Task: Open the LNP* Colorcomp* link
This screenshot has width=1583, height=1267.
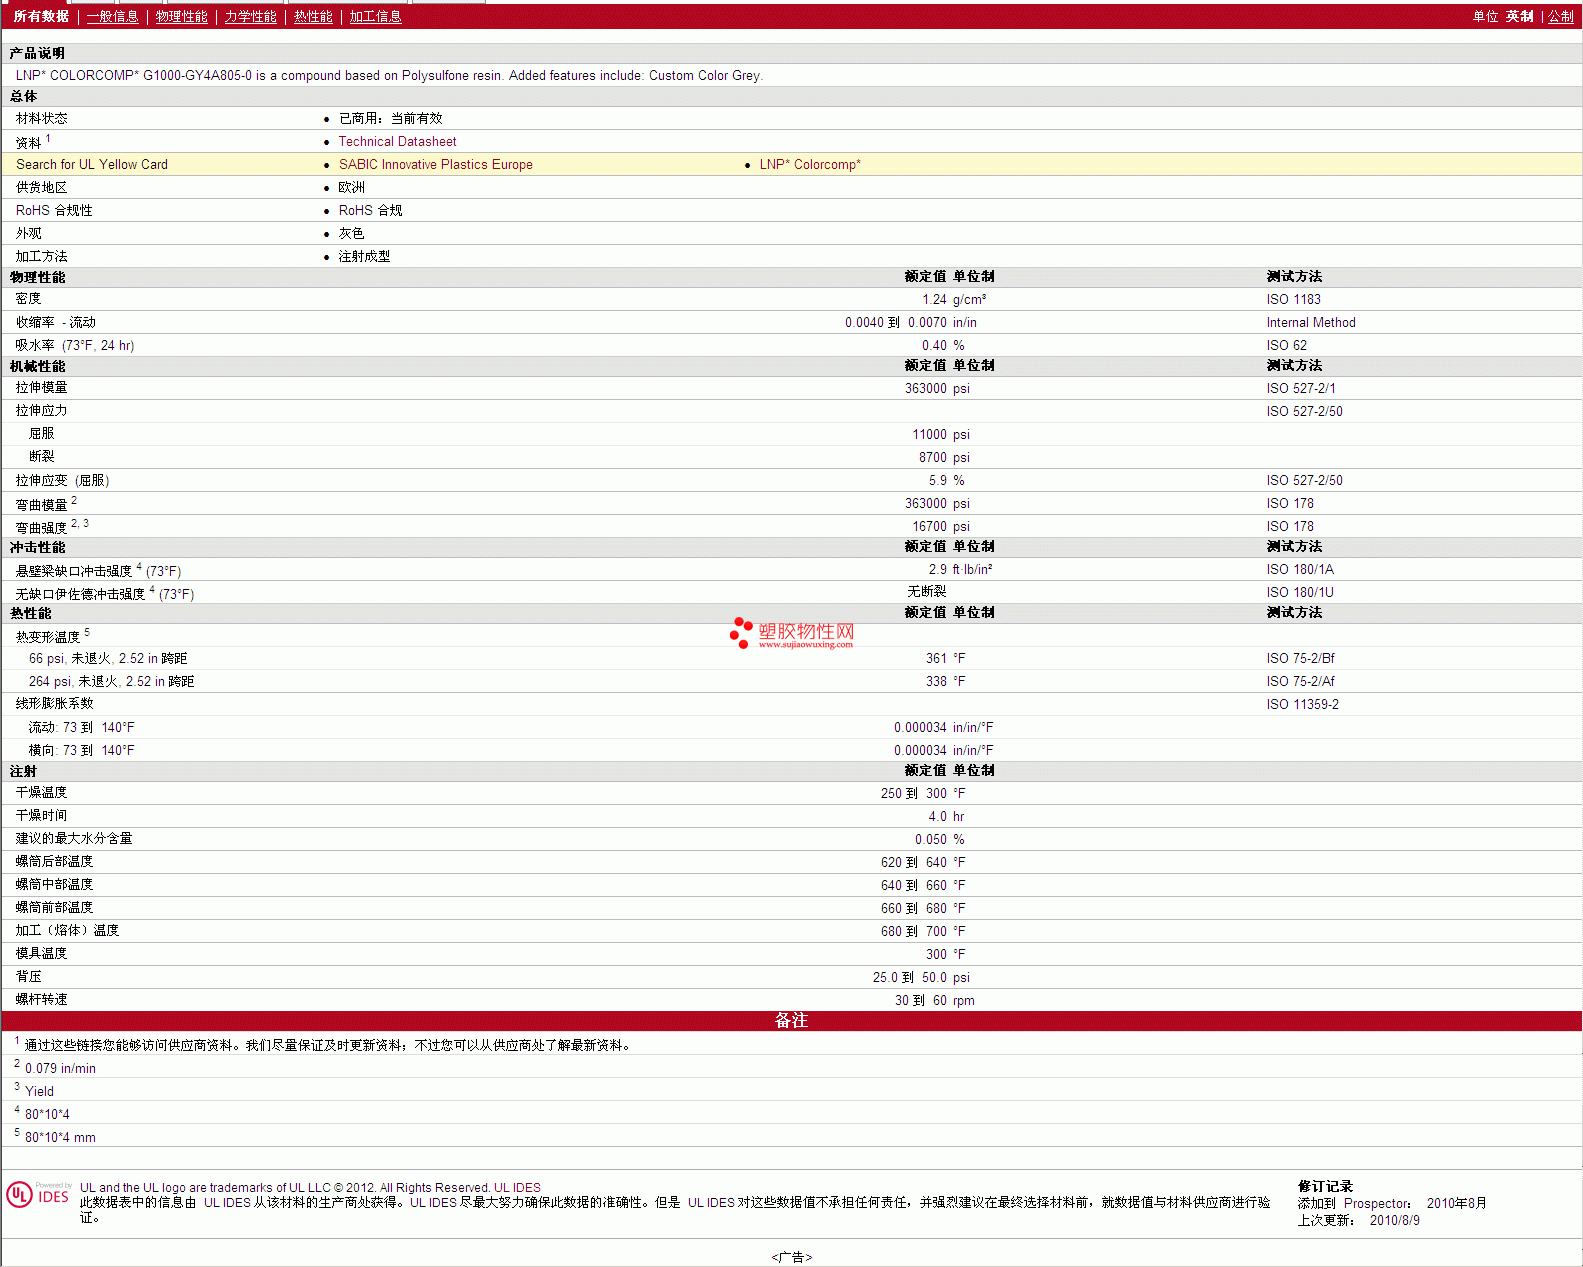Action: (810, 165)
